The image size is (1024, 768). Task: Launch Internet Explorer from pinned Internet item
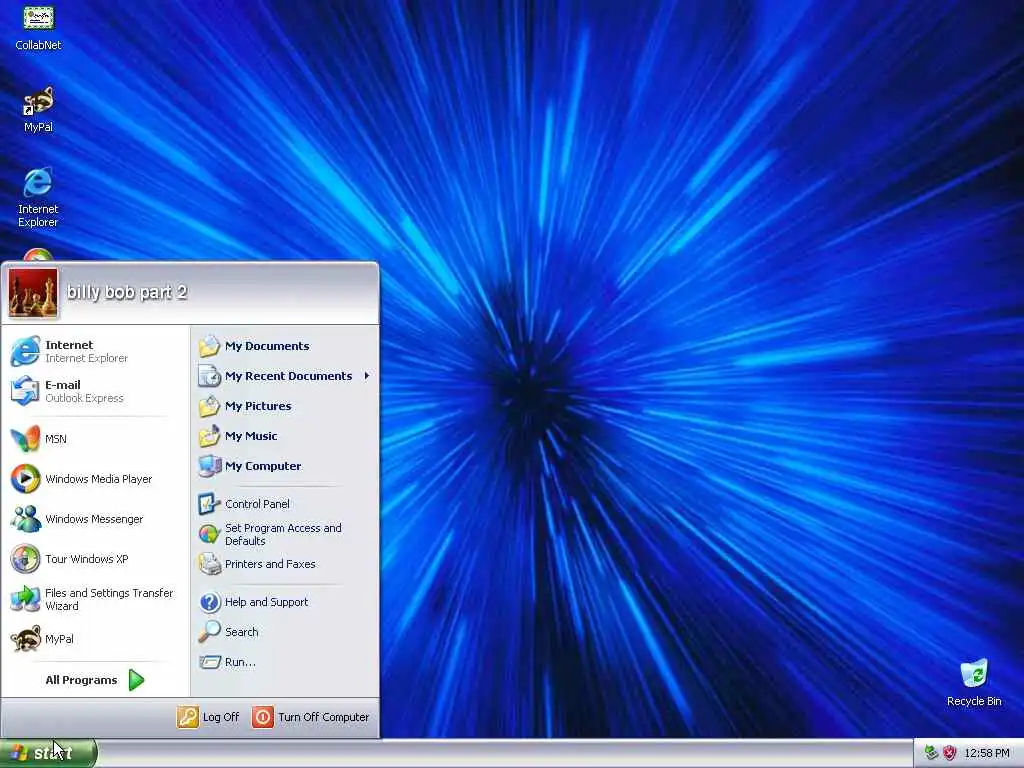pos(95,351)
